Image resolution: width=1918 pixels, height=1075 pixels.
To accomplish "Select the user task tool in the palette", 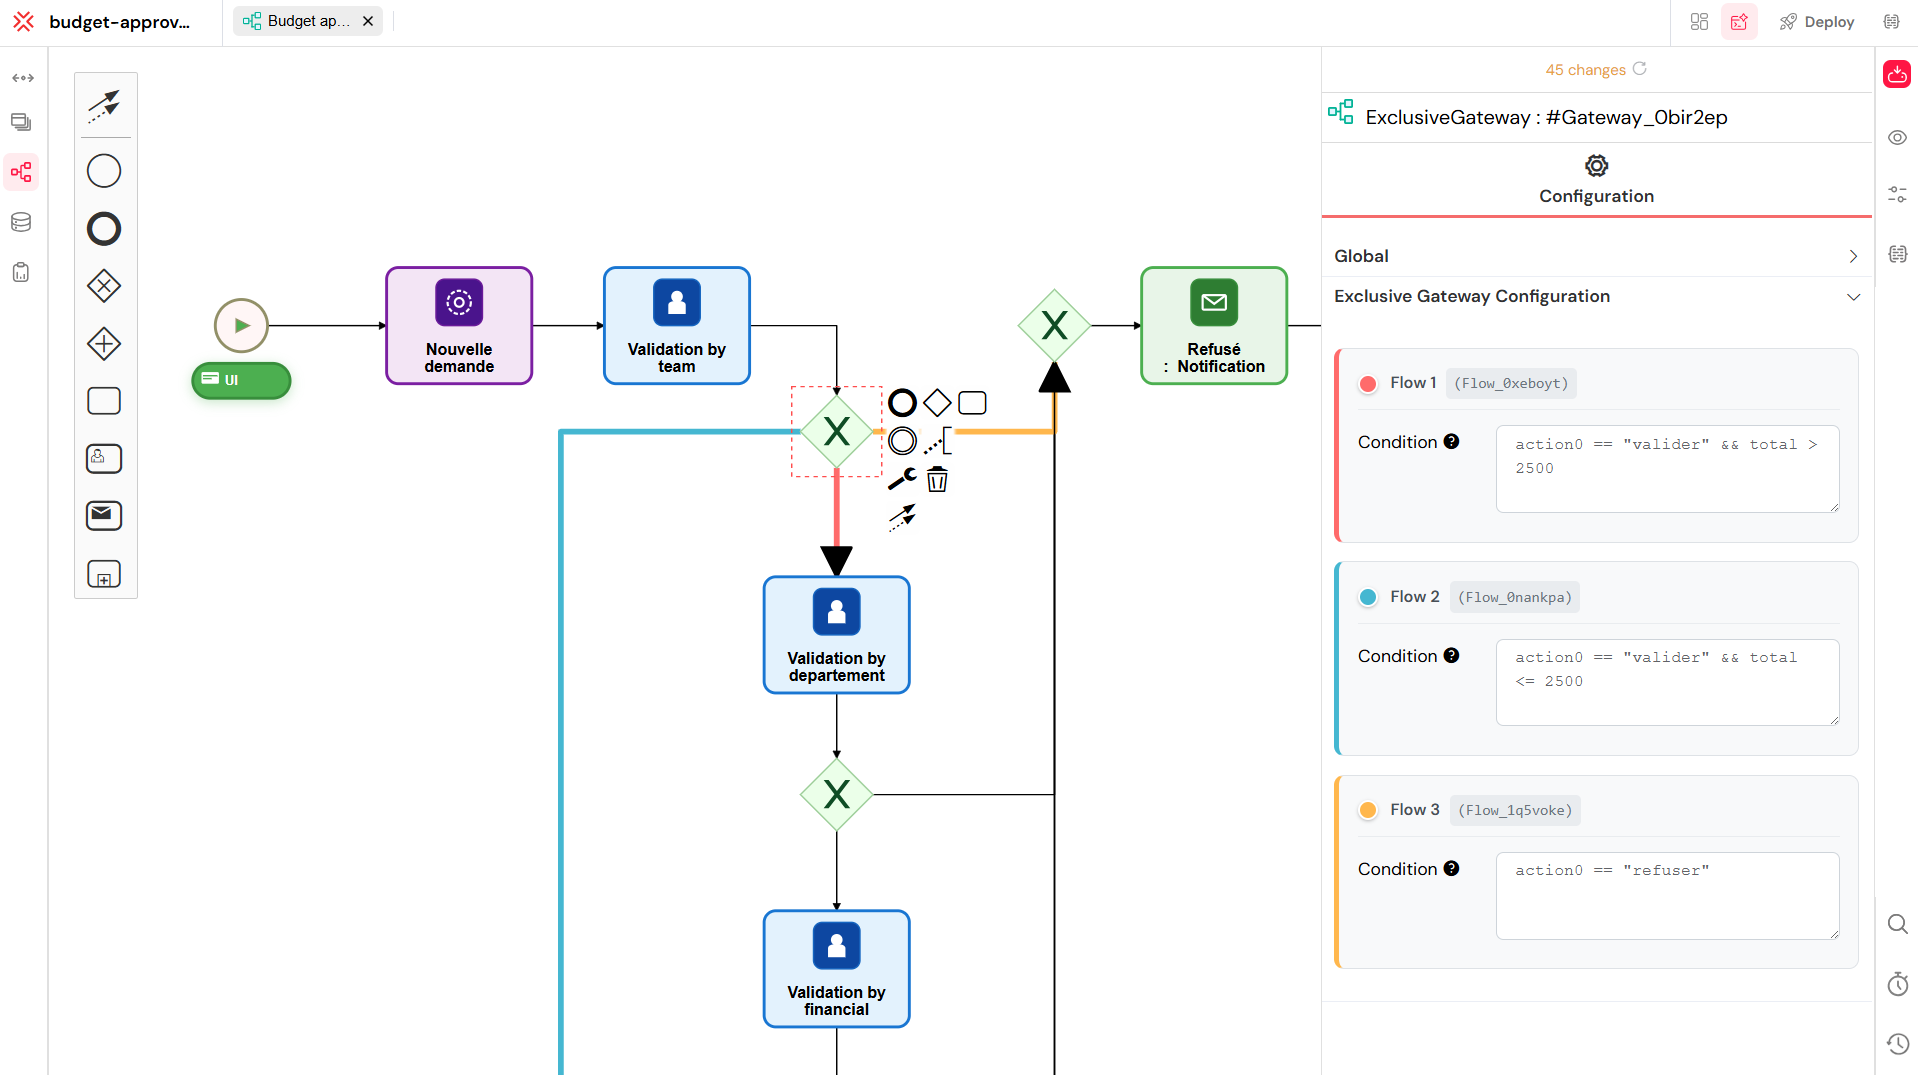I will tap(104, 458).
